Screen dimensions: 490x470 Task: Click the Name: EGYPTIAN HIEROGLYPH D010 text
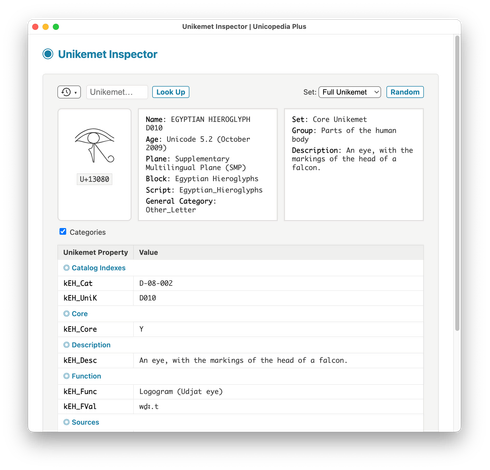[198, 124]
